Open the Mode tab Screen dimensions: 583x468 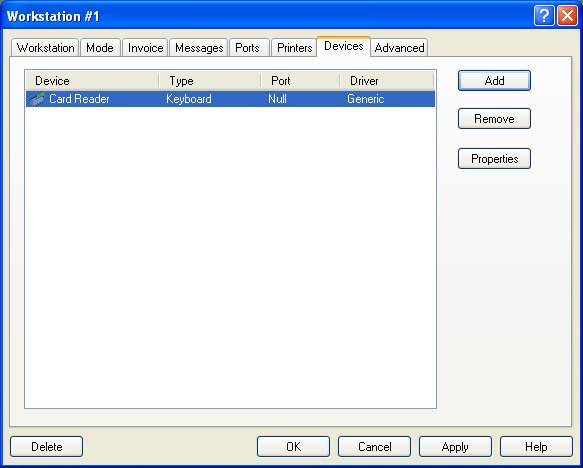click(x=100, y=48)
